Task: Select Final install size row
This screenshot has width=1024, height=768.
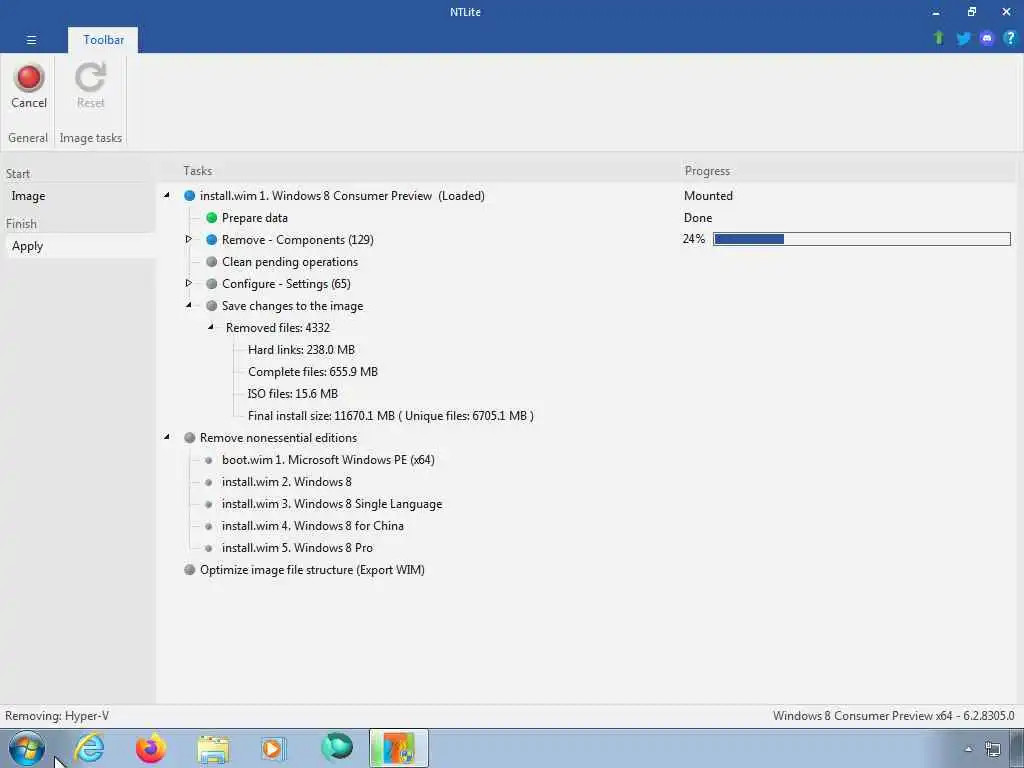Action: click(x=391, y=416)
